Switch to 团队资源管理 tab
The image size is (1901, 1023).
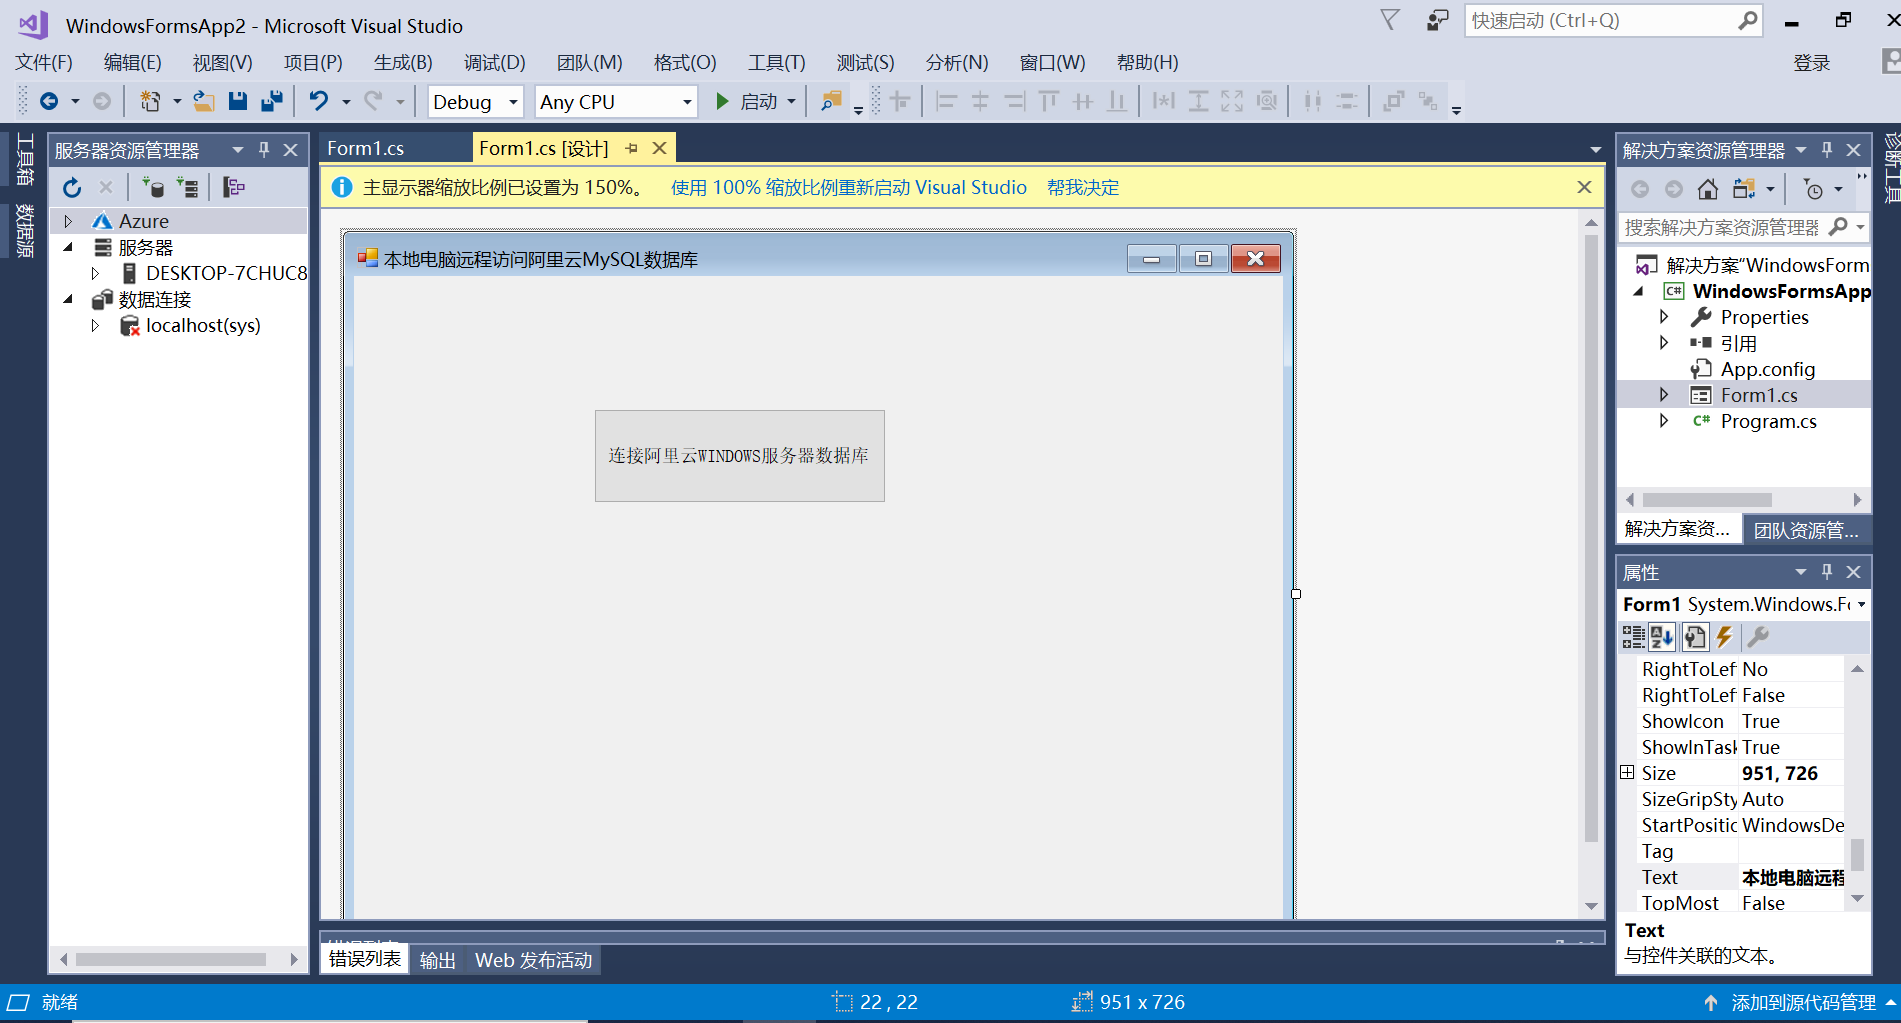1806,530
